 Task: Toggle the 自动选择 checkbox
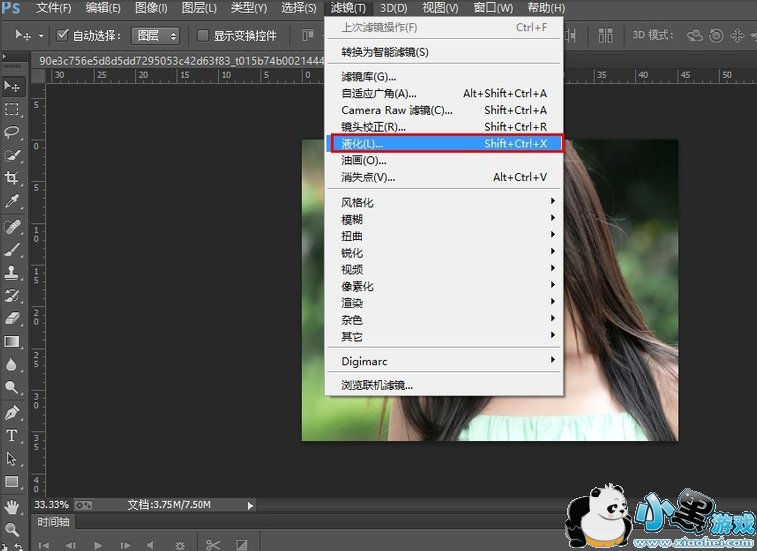click(62, 36)
